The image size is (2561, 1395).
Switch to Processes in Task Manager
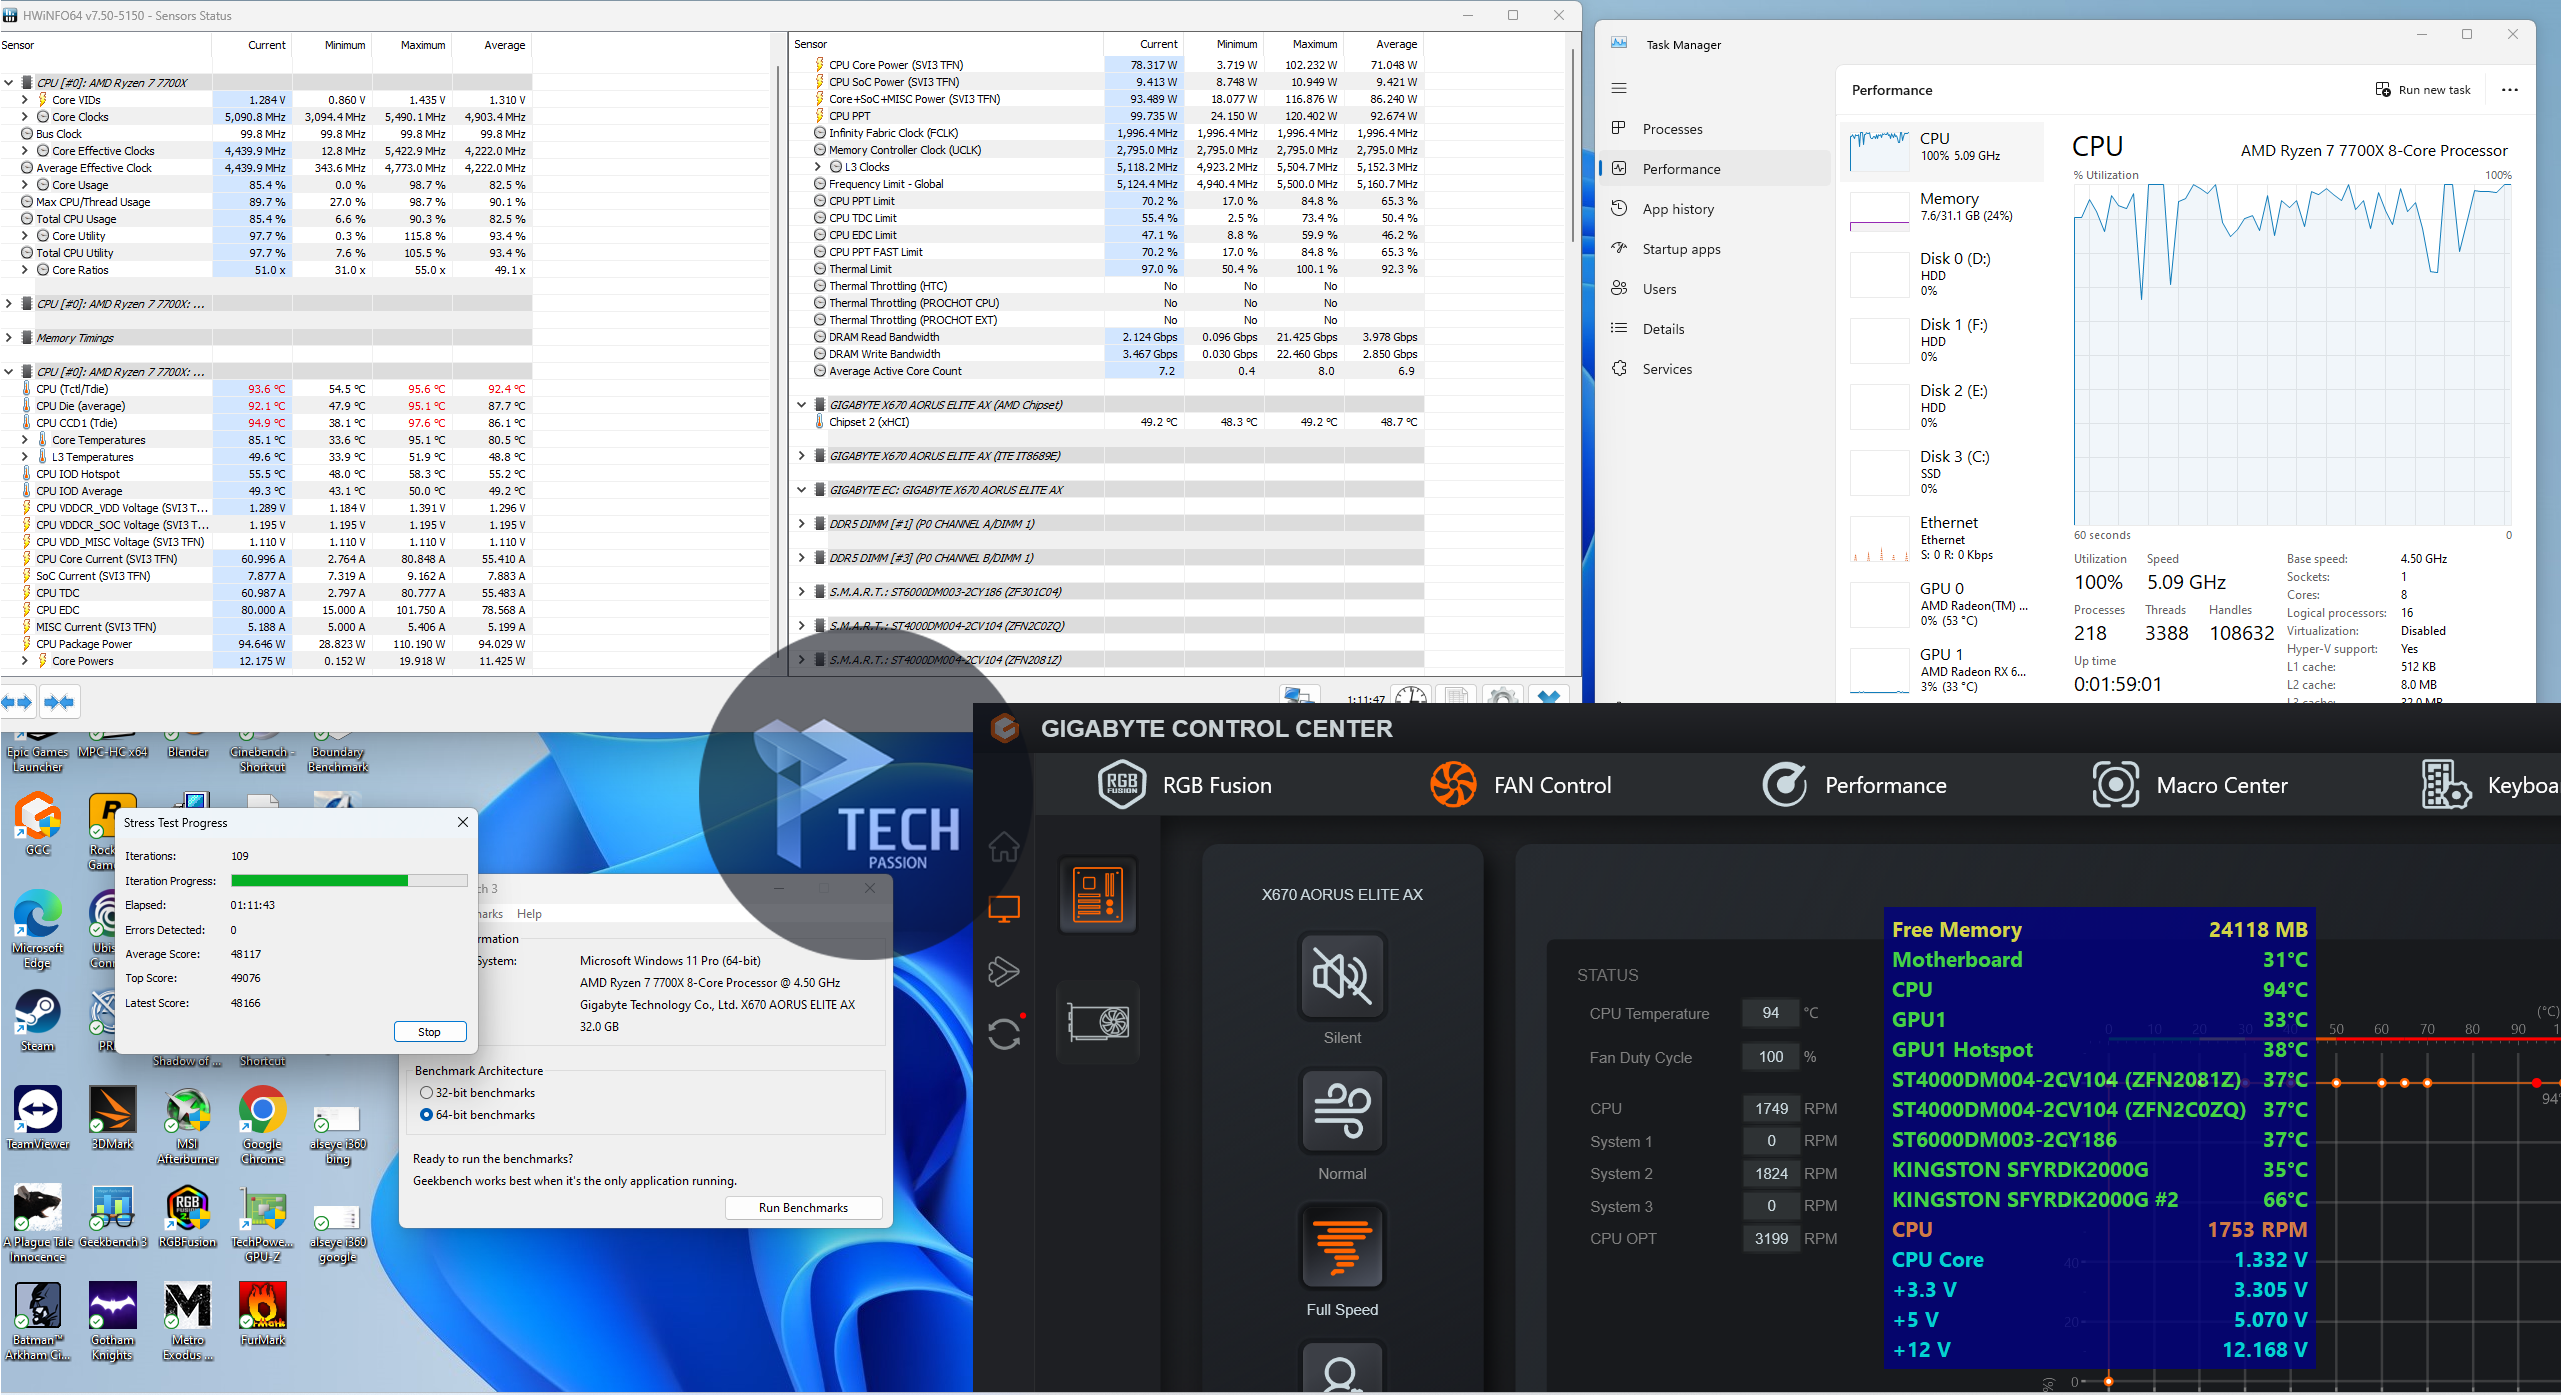[x=1672, y=129]
